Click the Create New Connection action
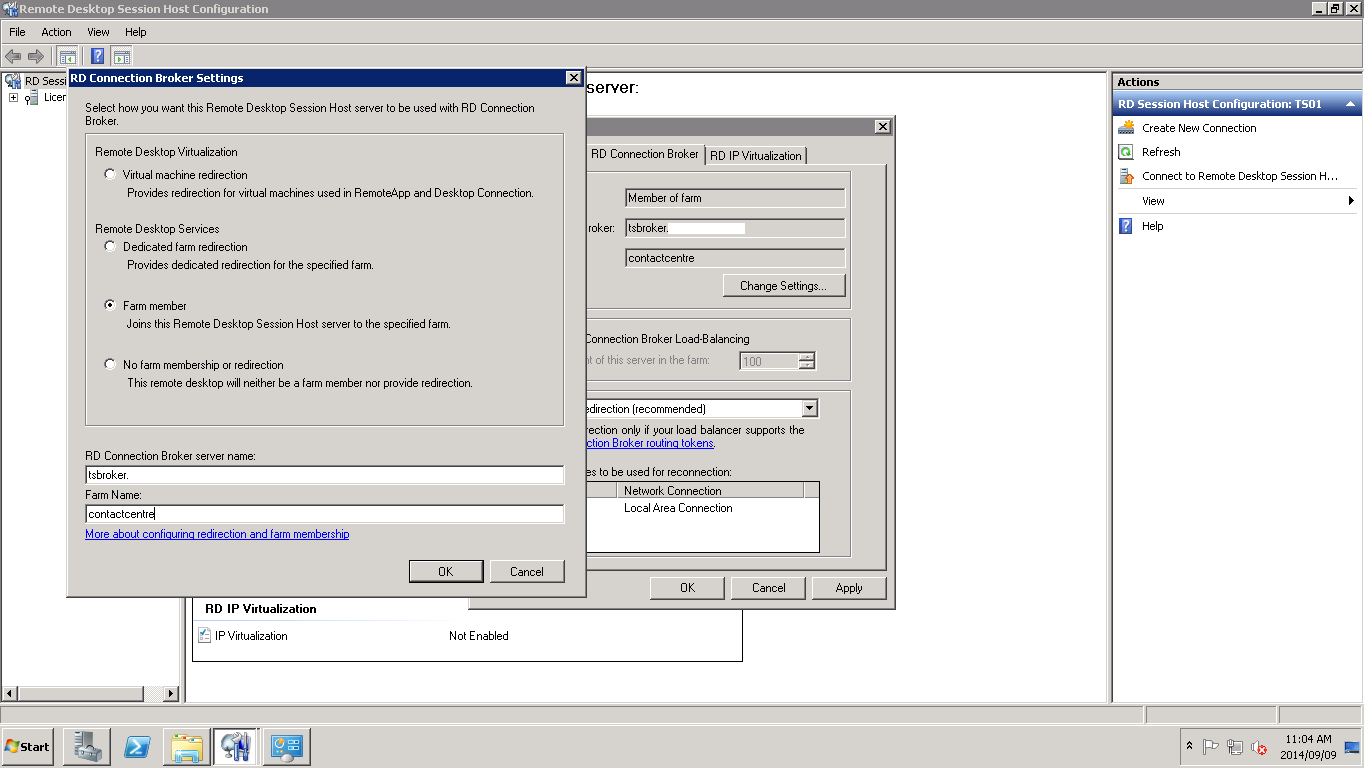 point(1199,128)
